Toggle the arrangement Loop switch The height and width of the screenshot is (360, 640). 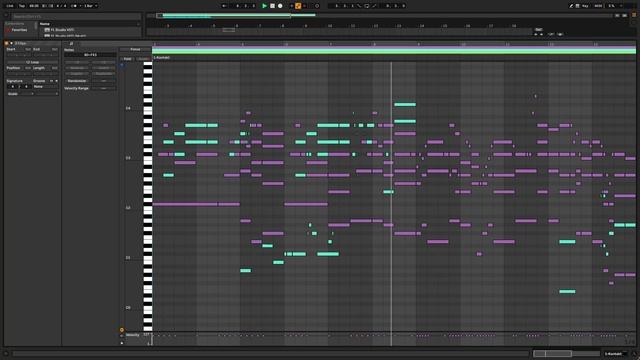pos(367,6)
